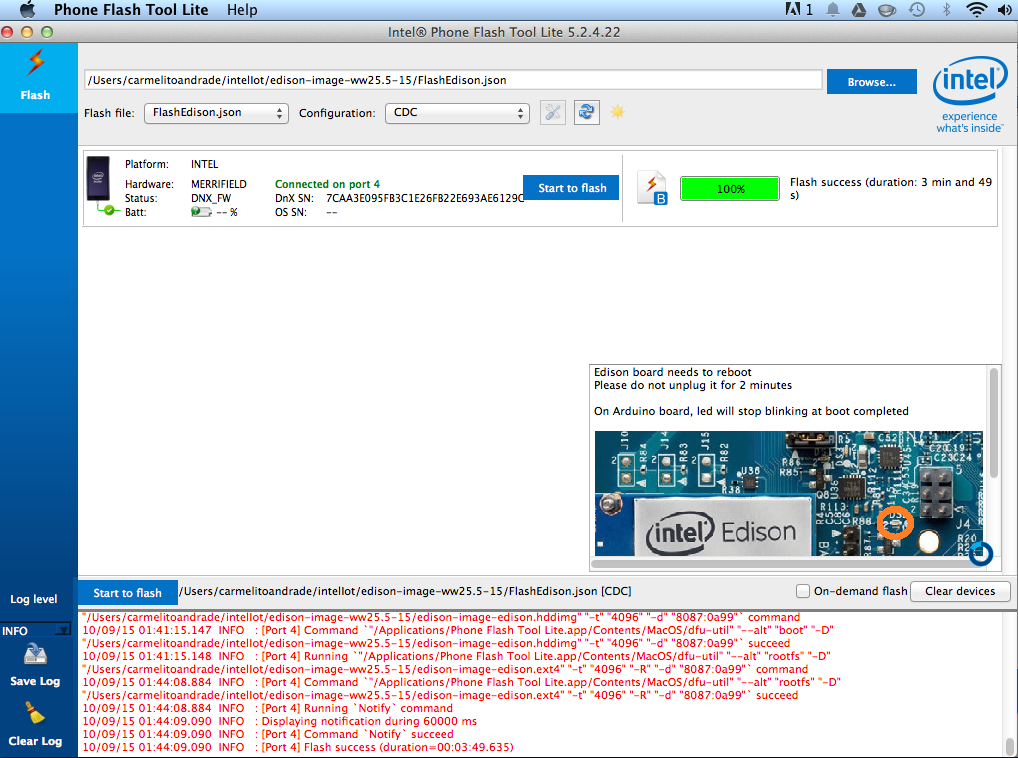
Task: Click the flash file path input field
Action: [453, 80]
